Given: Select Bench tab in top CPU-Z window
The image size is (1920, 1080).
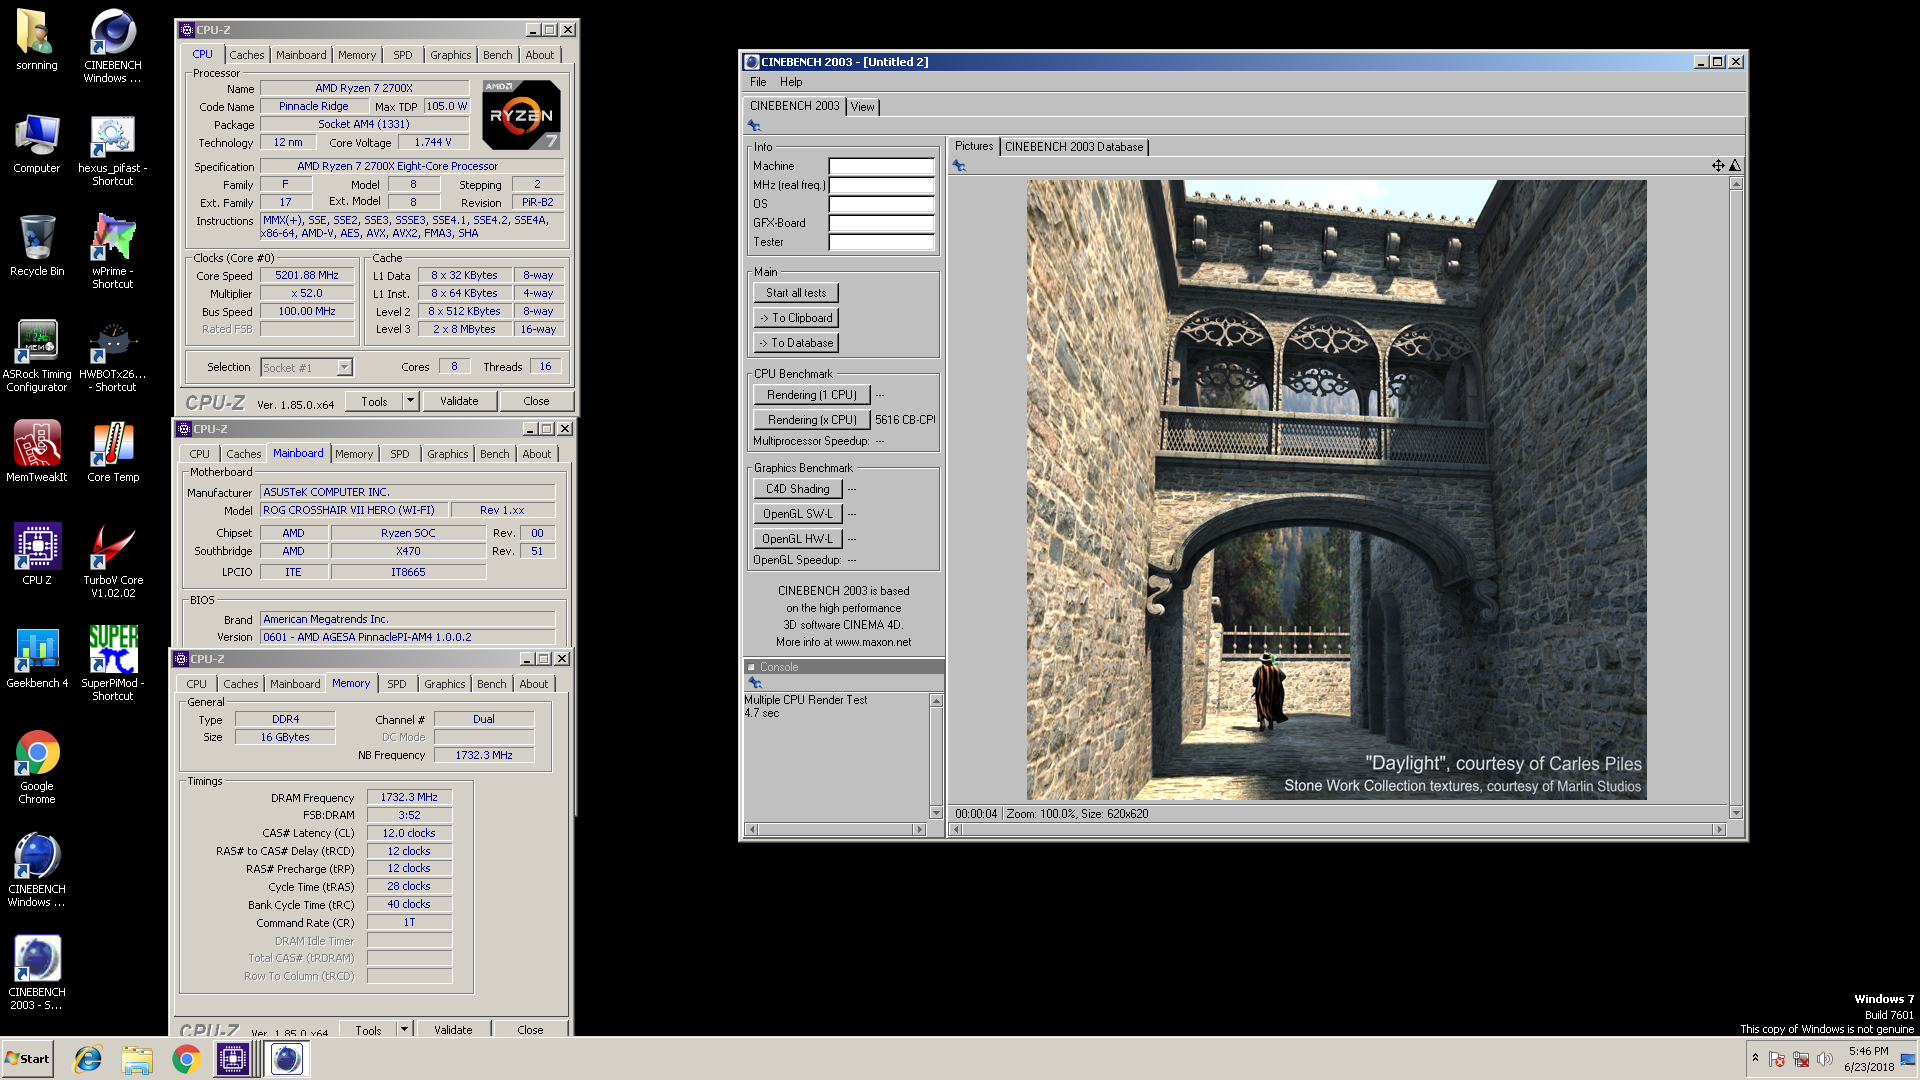Looking at the screenshot, I should pos(497,55).
